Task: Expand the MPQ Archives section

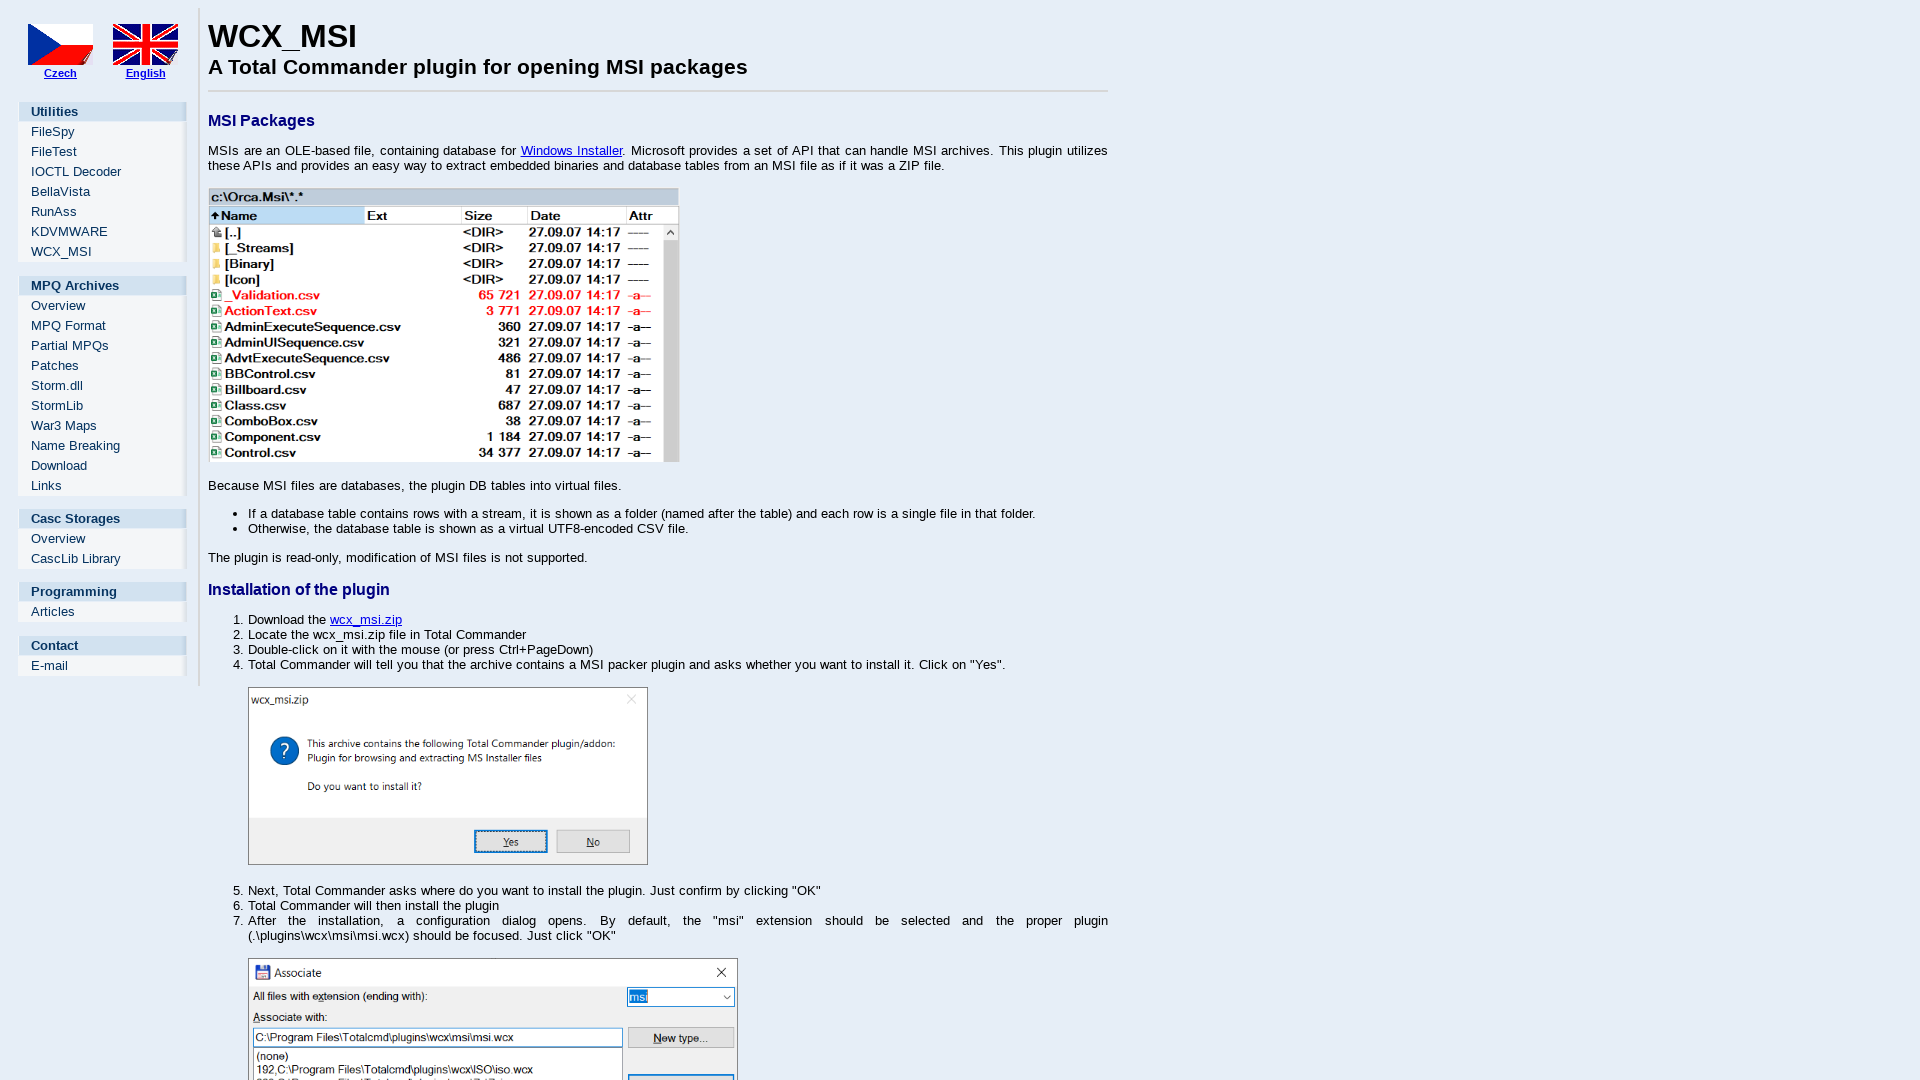Action: [x=74, y=285]
